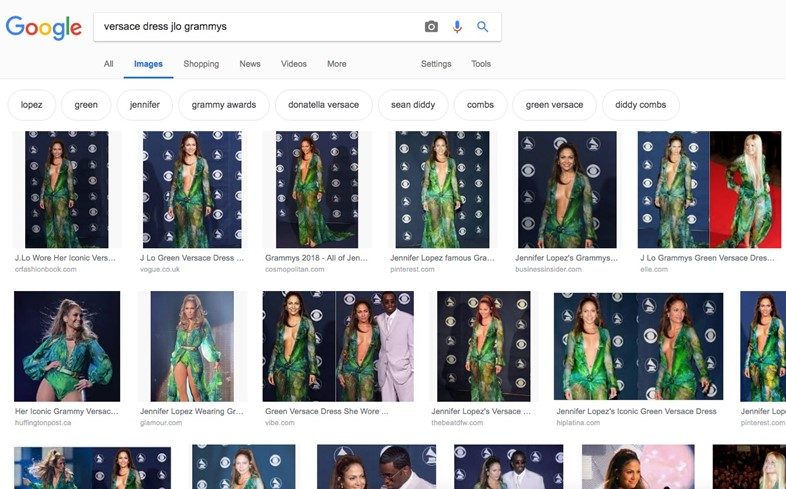Apply the grammy awards filter chip
The width and height of the screenshot is (786, 489).
pos(224,105)
